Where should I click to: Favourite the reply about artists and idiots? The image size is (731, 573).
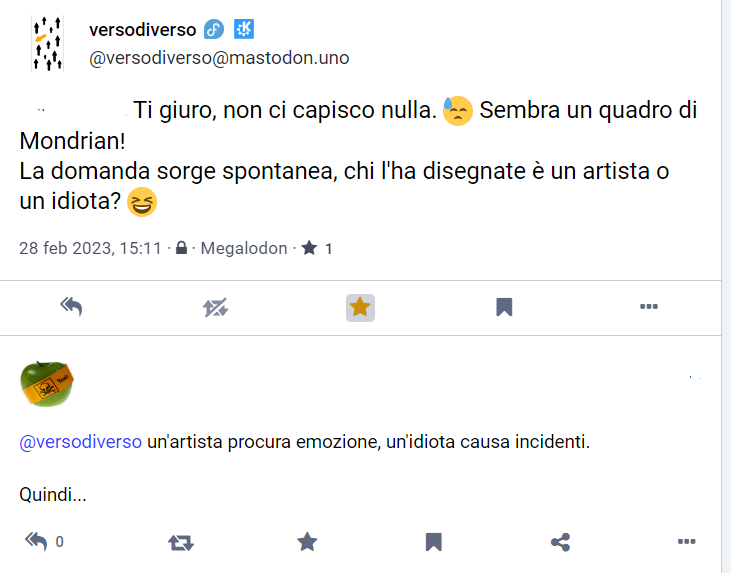point(307,542)
